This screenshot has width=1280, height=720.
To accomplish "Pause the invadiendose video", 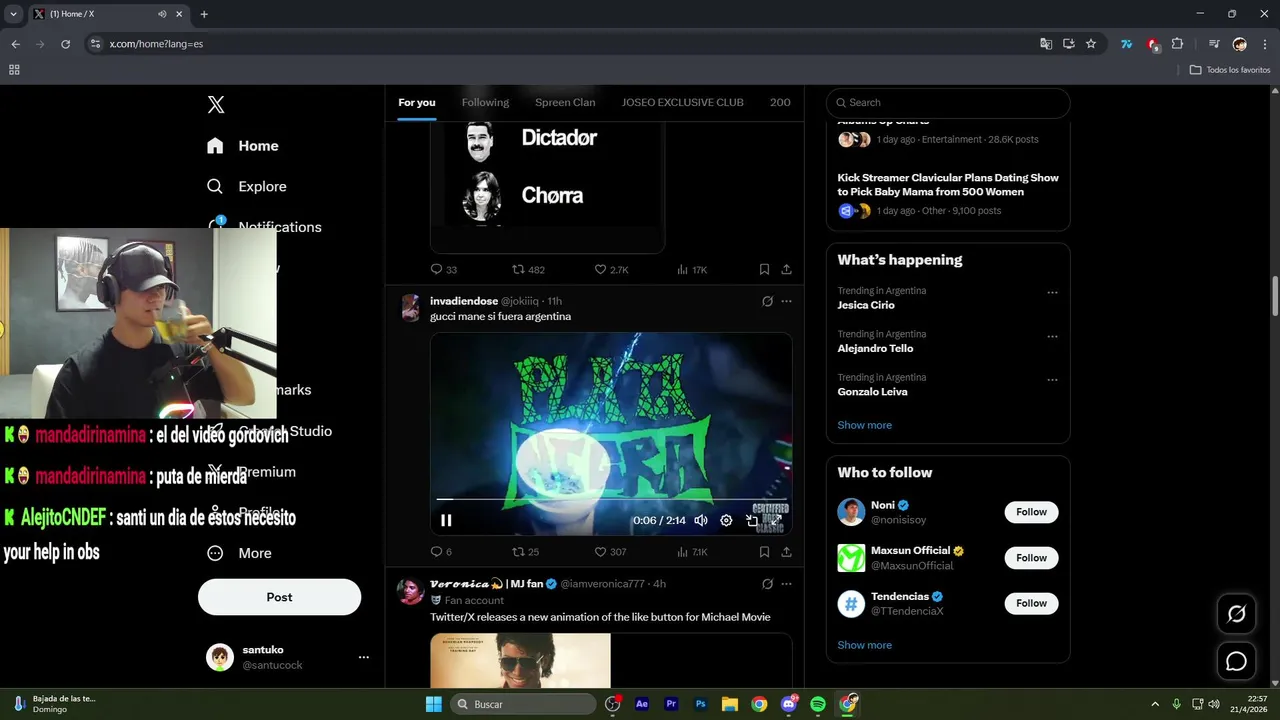I will 446,520.
